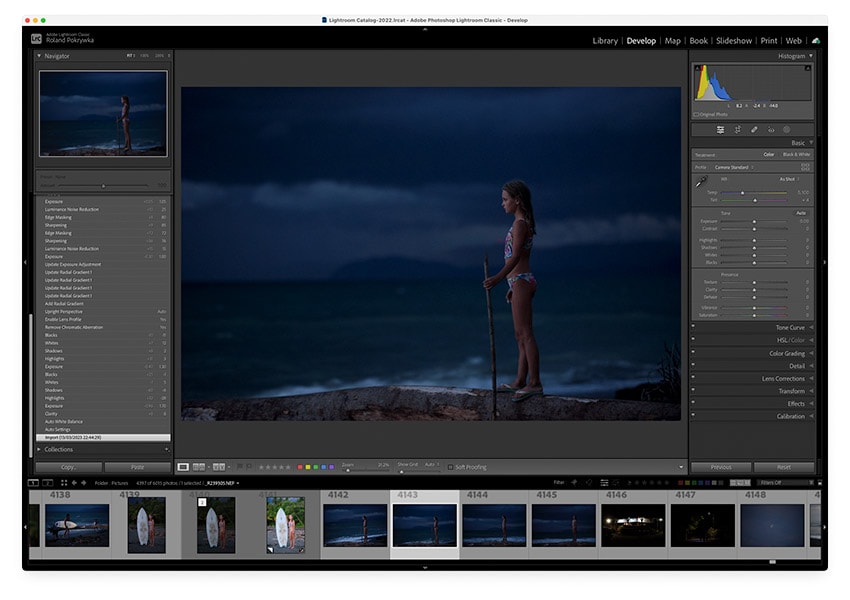Pick the White Balance eyedropper
The image size is (850, 600).
[700, 181]
